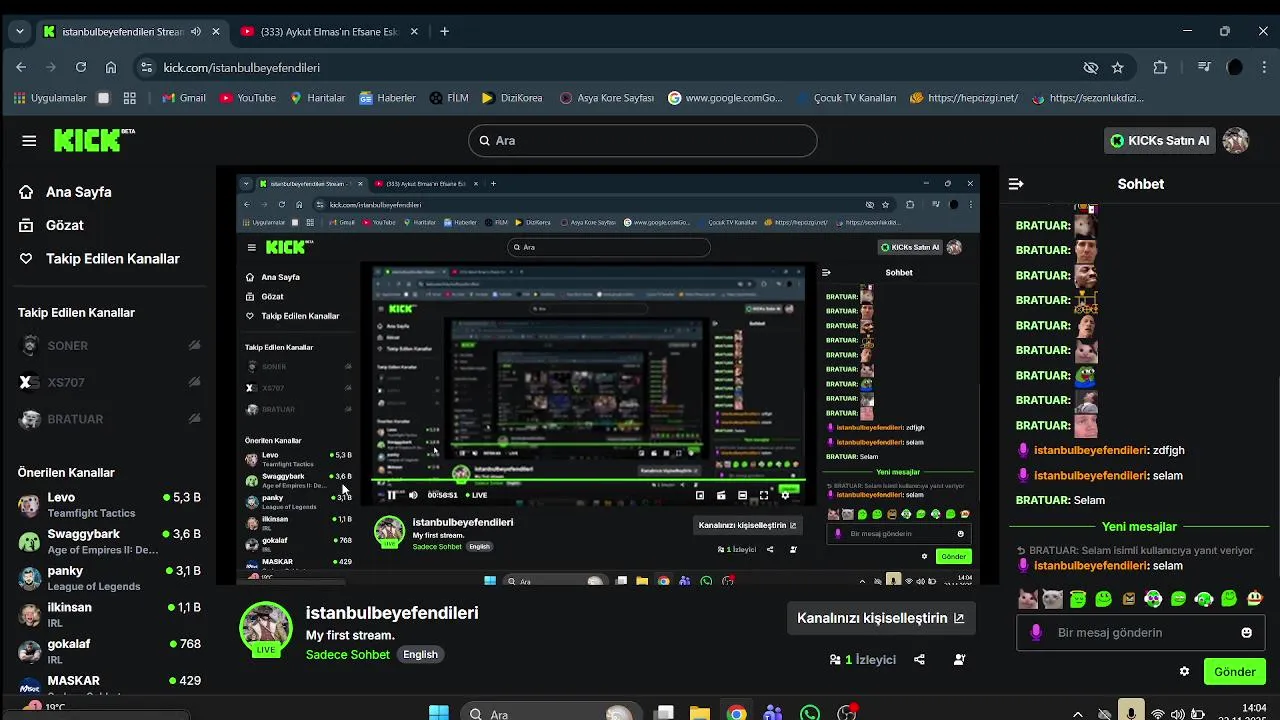
Task: Open Gözat browse page
Action: tap(64, 225)
